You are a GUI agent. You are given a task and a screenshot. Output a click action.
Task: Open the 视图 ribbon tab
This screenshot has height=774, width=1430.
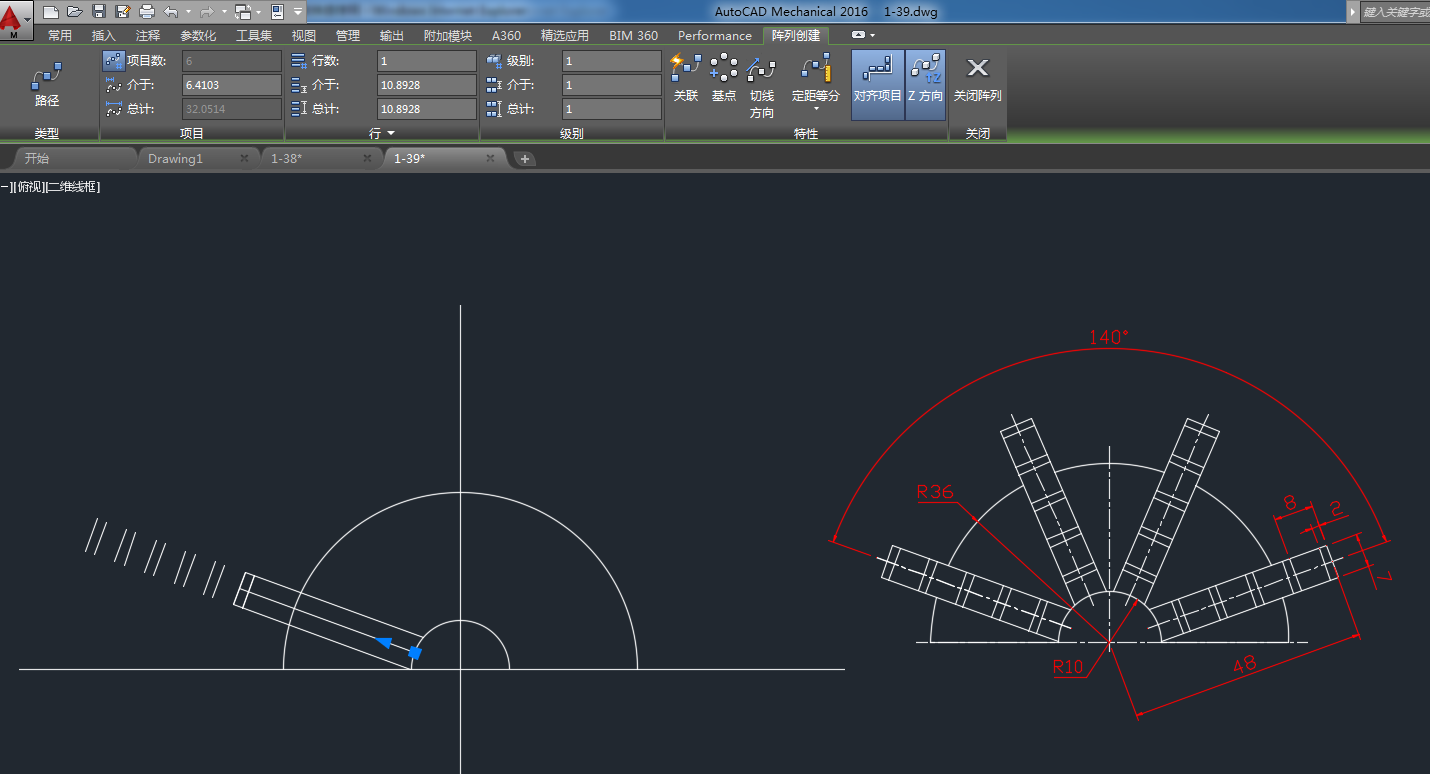304,35
